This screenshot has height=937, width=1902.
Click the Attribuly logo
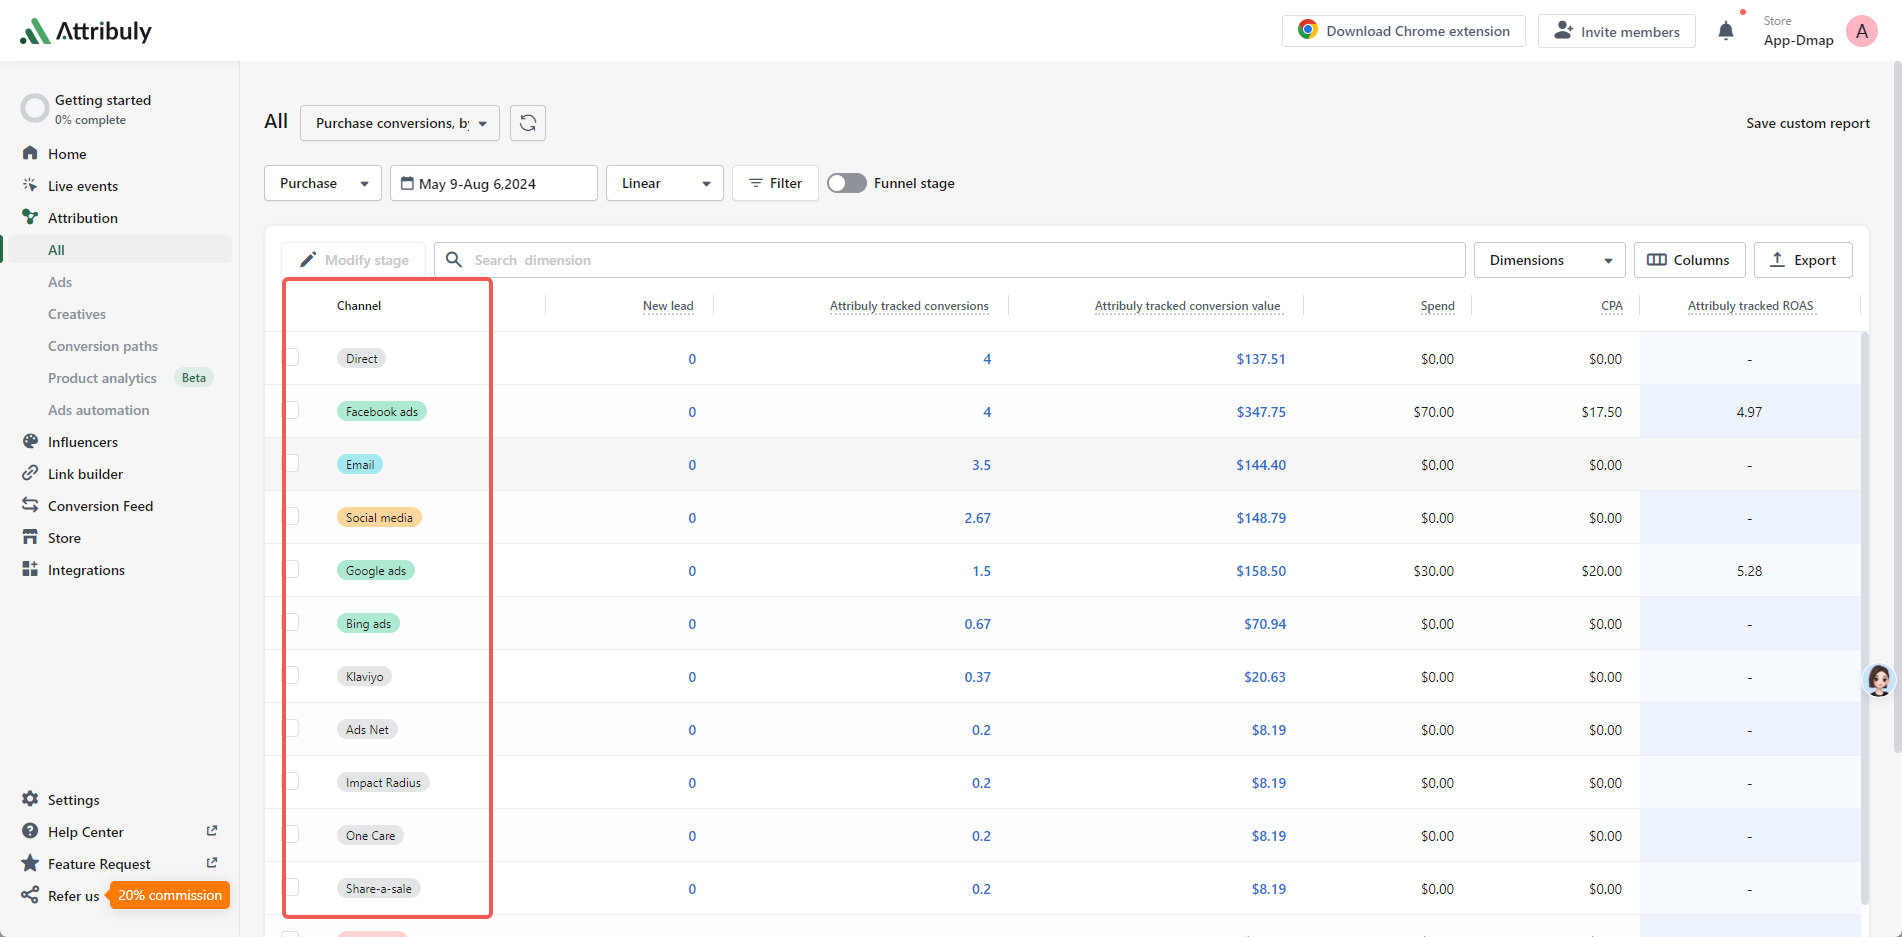[86, 31]
